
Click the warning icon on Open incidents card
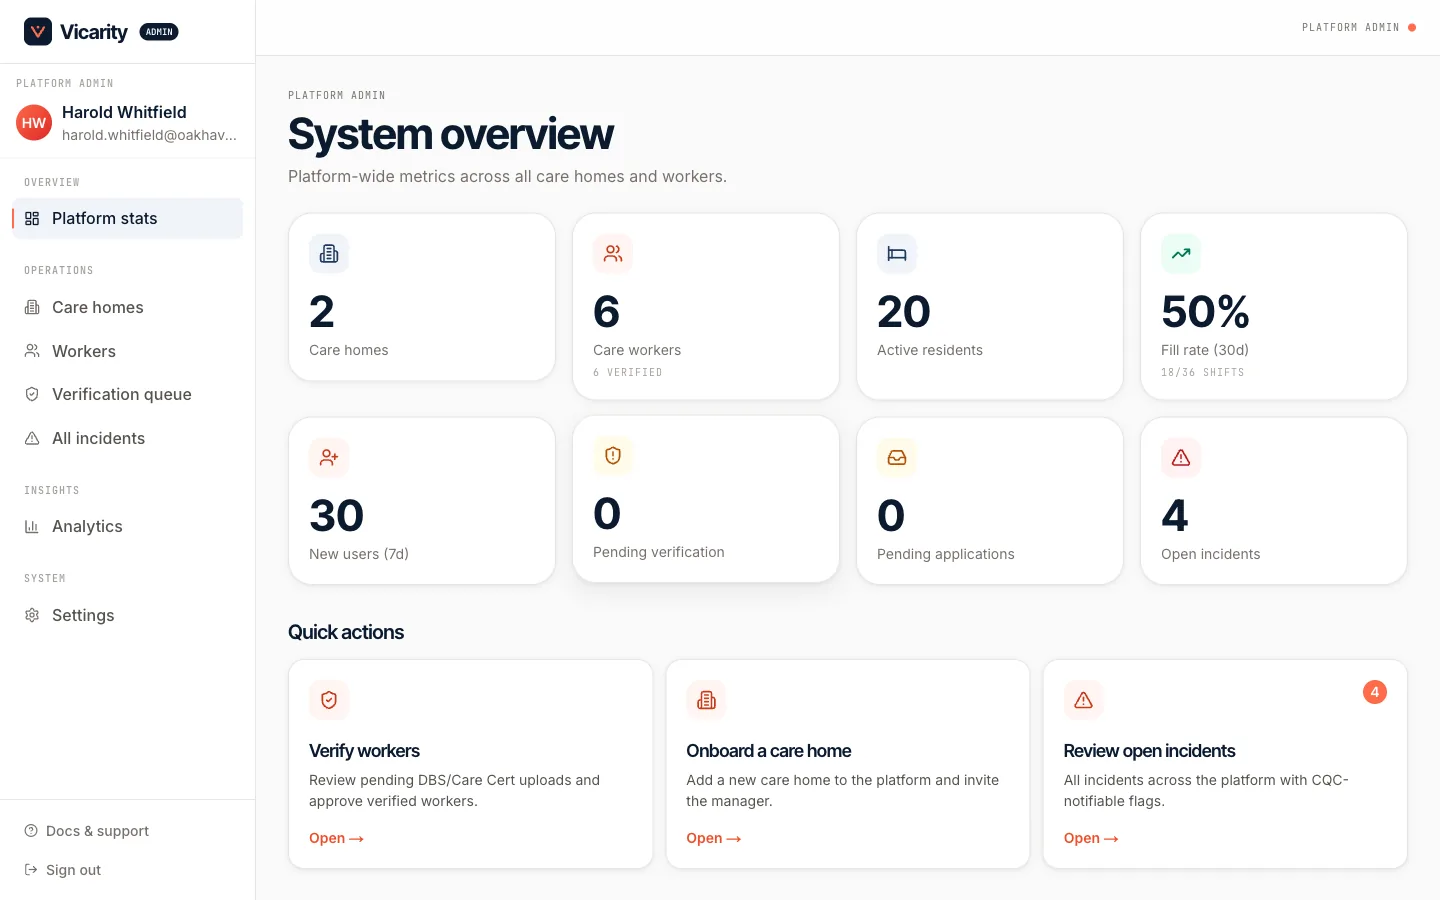[1181, 458]
